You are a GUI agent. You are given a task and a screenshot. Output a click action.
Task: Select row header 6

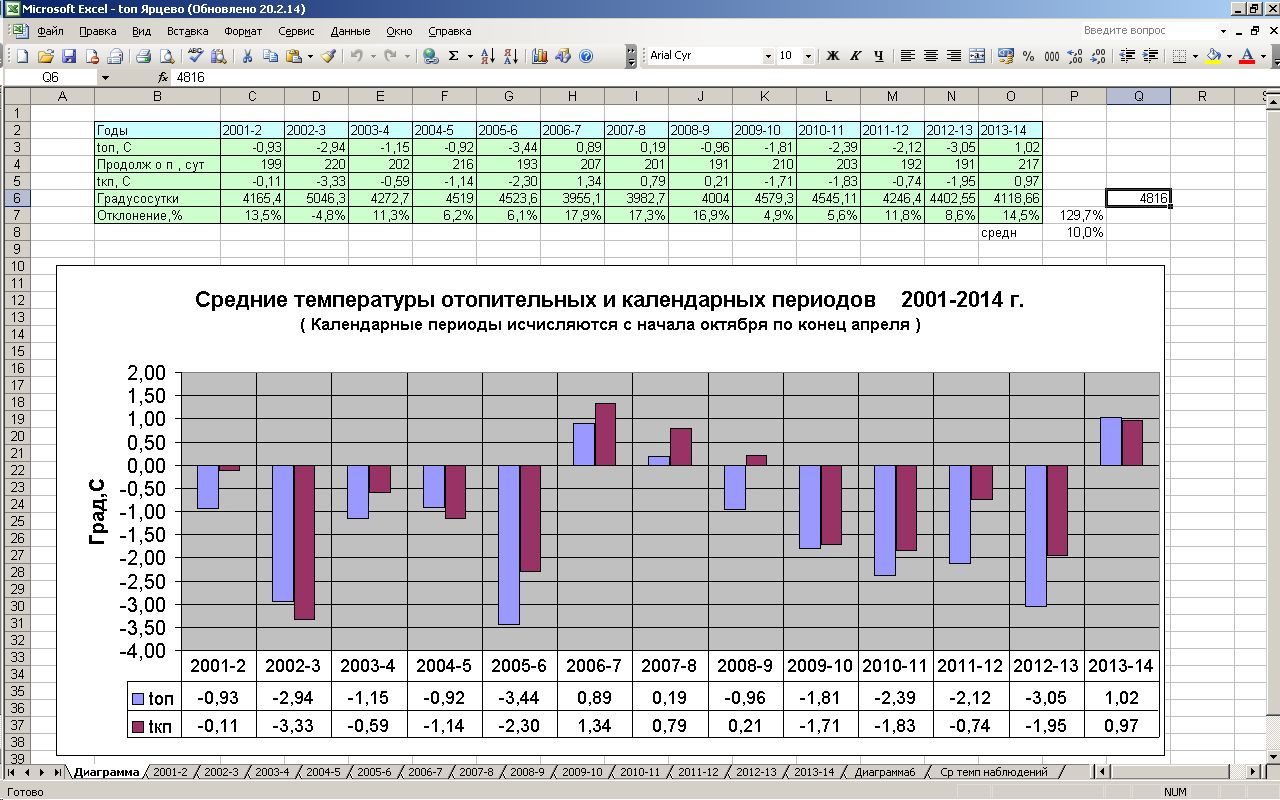pyautogui.click(x=15, y=198)
